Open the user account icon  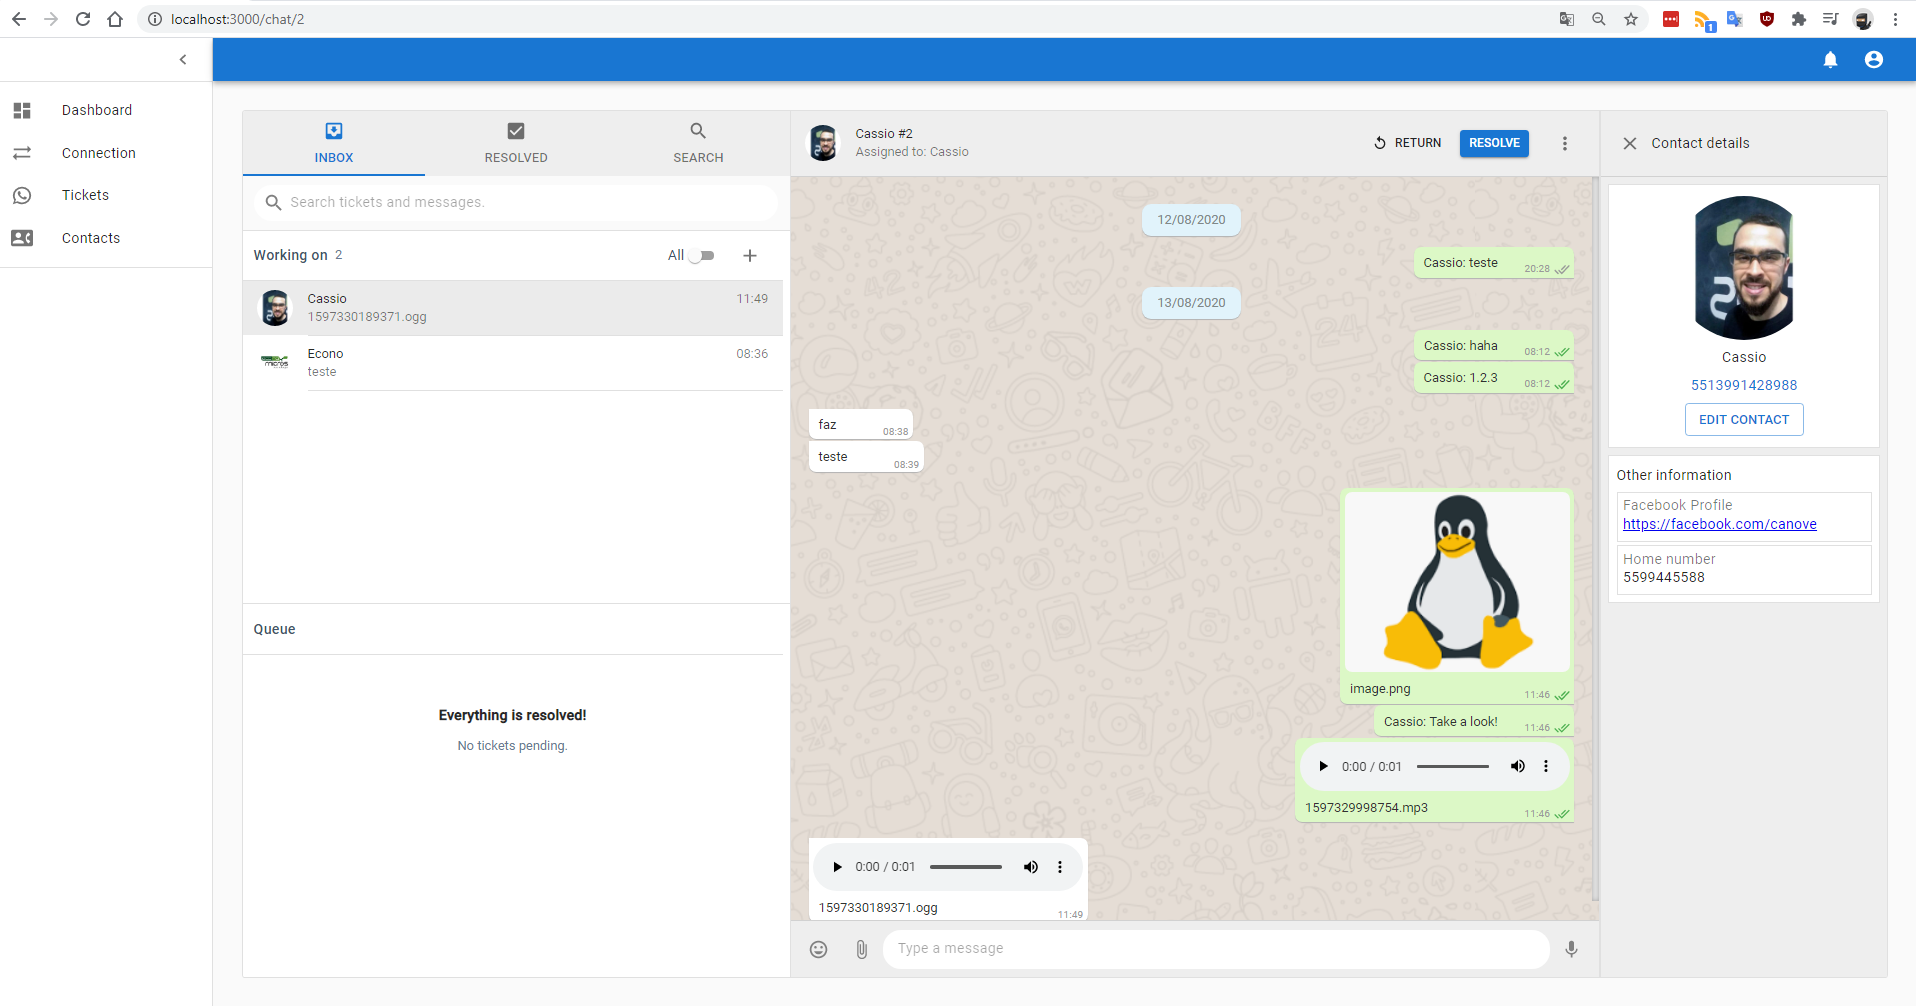point(1873,60)
